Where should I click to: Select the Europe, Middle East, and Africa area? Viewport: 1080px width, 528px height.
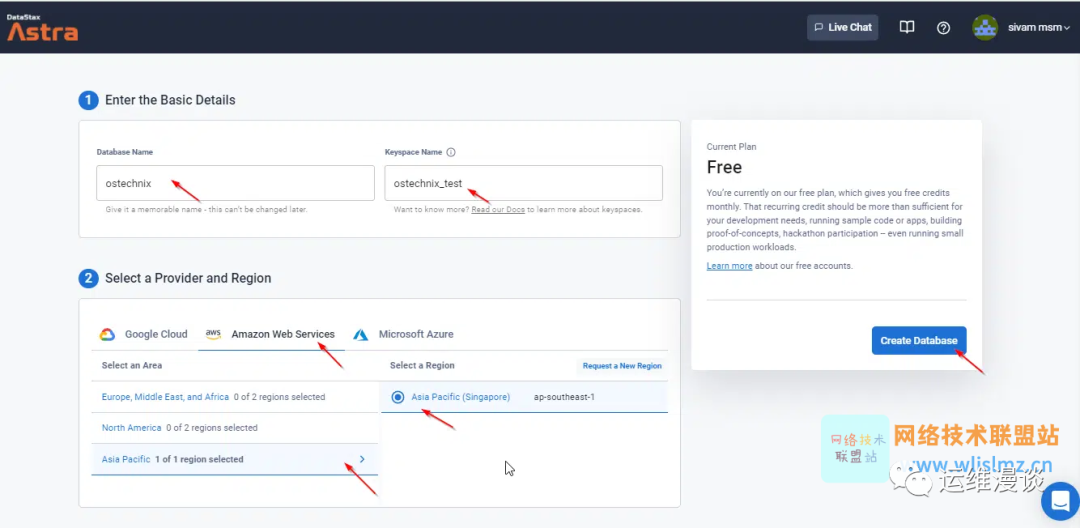235,397
